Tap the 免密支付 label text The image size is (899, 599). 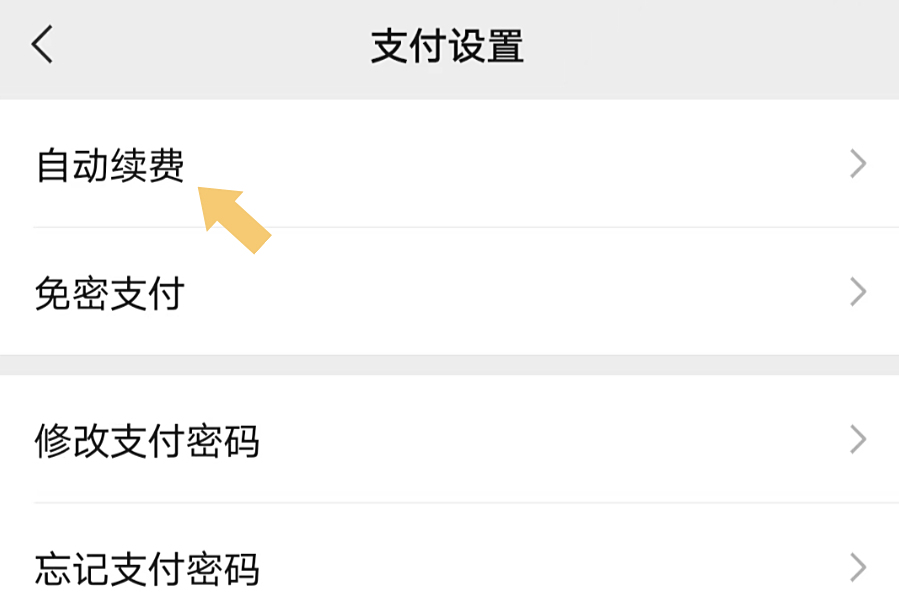[110, 293]
